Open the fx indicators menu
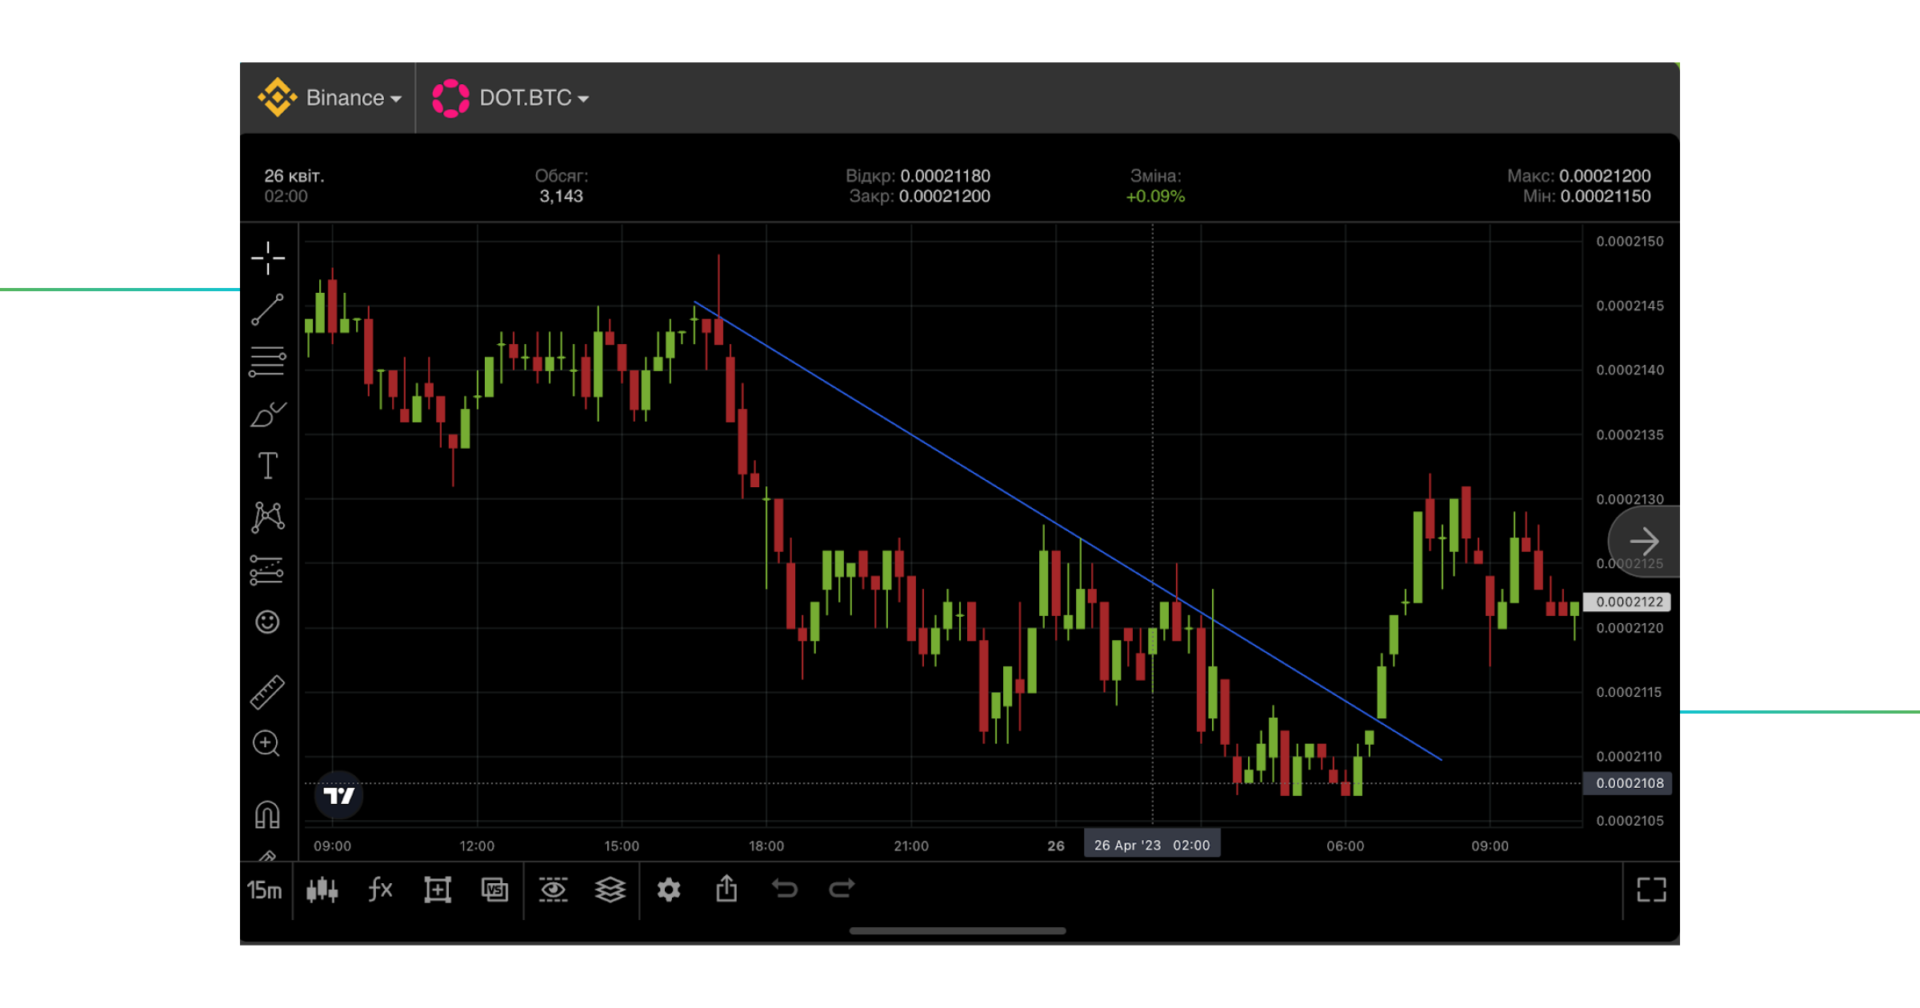This screenshot has width=1920, height=1008. pos(380,890)
